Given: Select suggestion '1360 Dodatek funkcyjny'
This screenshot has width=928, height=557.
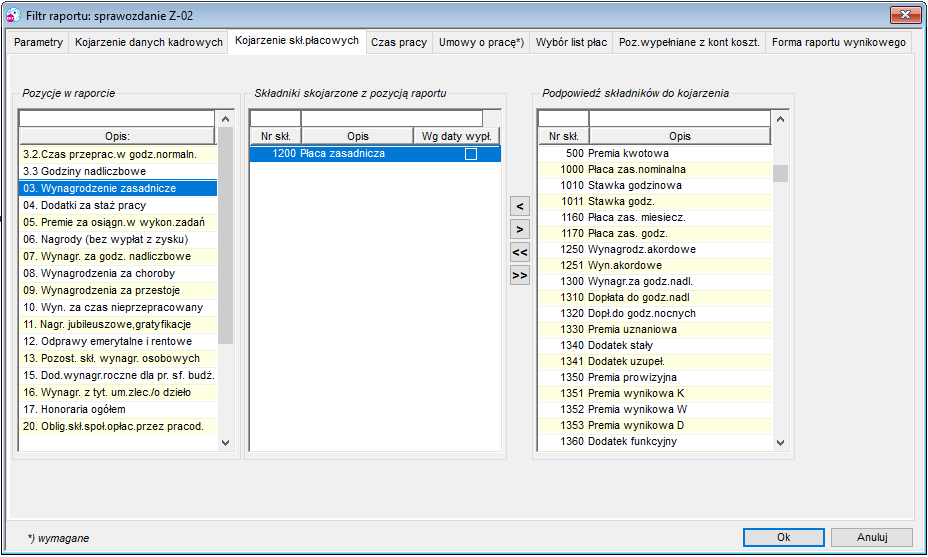Looking at the screenshot, I should [655, 441].
